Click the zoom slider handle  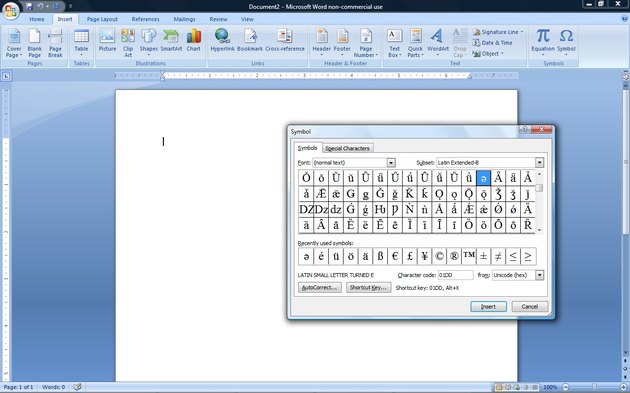[x=594, y=387]
